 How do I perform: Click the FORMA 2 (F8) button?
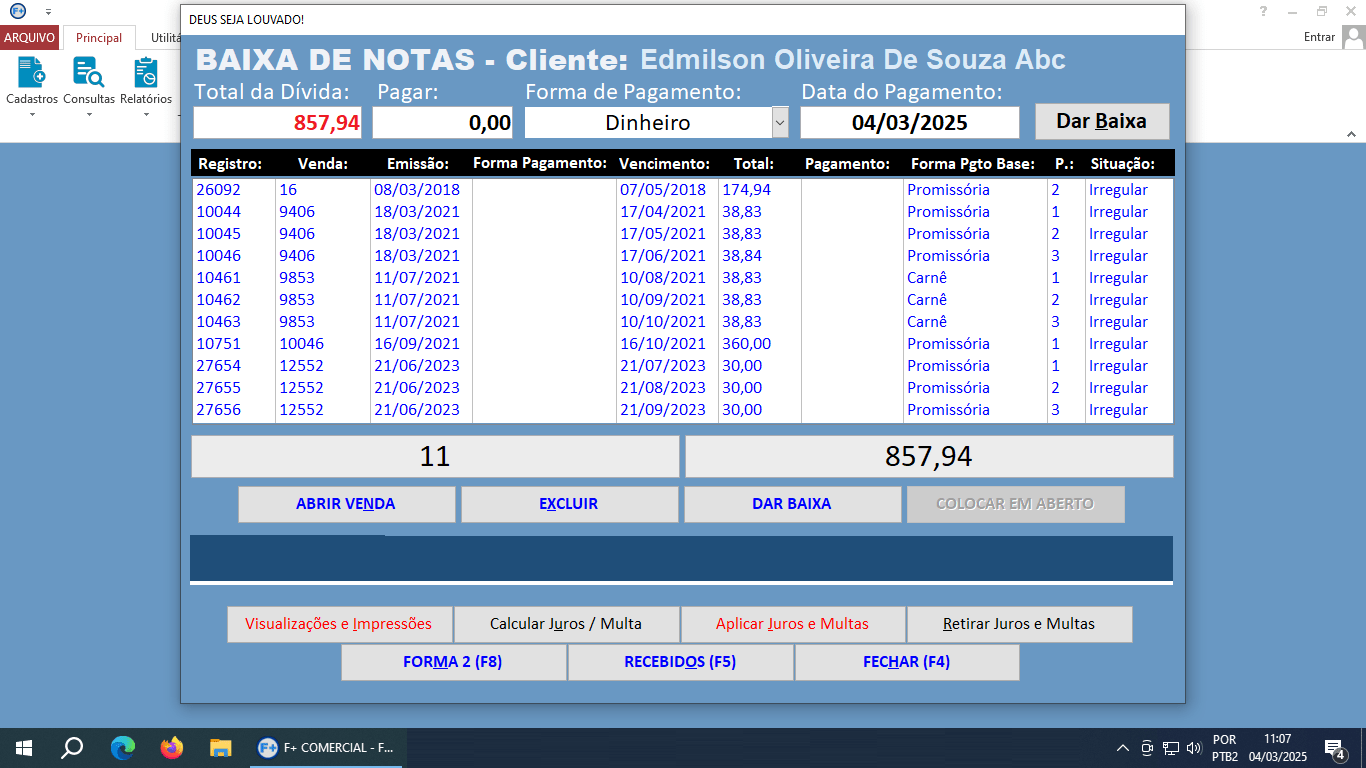click(x=453, y=662)
